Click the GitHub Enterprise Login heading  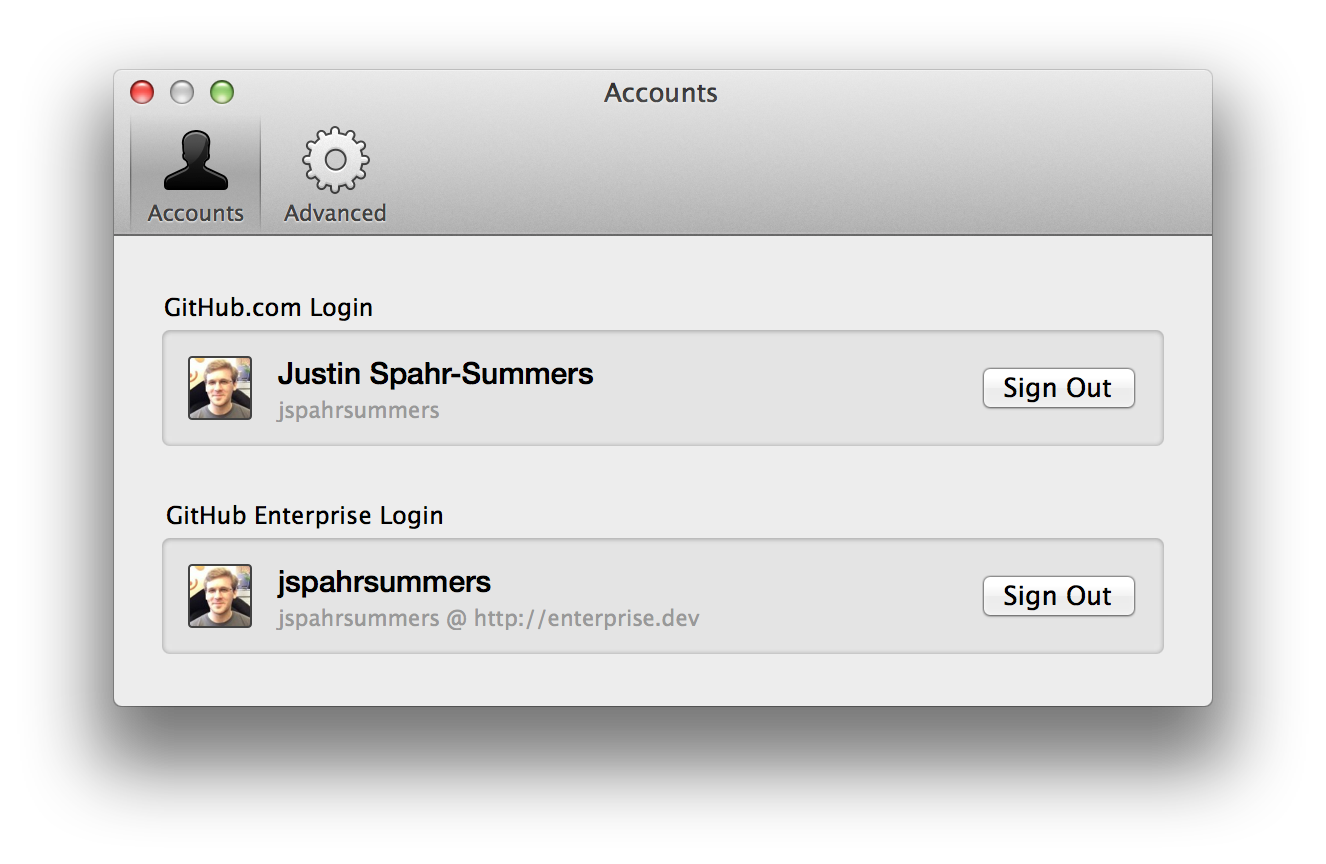click(304, 515)
